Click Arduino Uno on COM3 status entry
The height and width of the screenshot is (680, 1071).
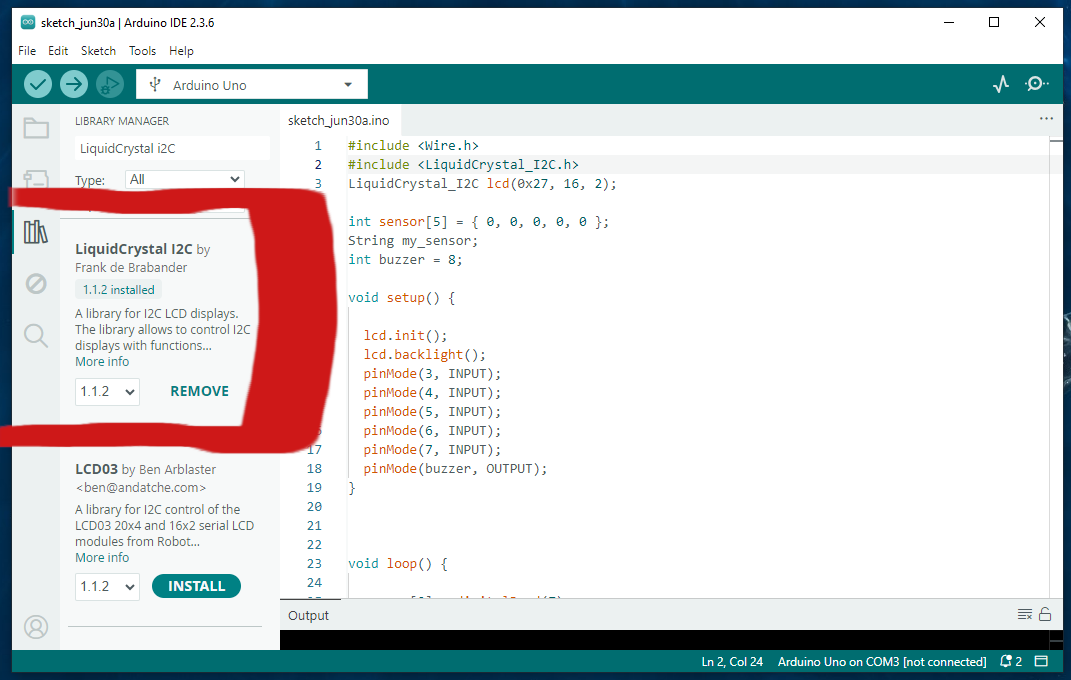tap(882, 662)
